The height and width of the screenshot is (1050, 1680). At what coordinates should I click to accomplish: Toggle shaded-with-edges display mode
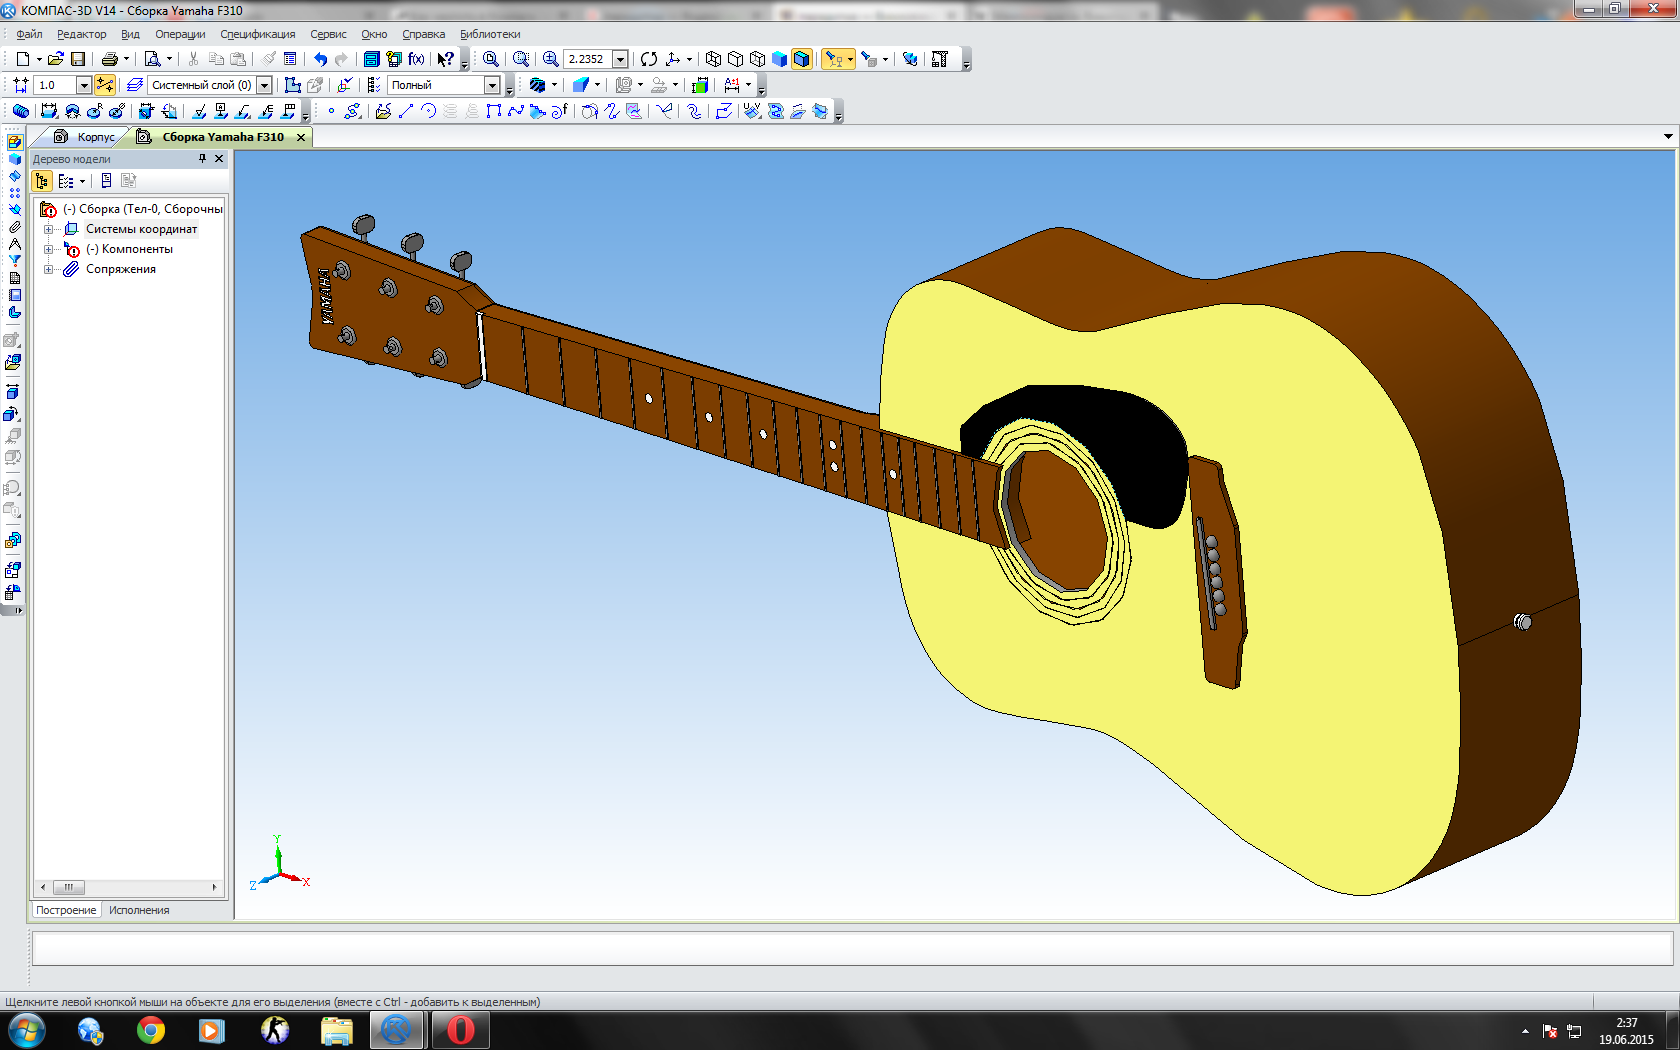[801, 59]
